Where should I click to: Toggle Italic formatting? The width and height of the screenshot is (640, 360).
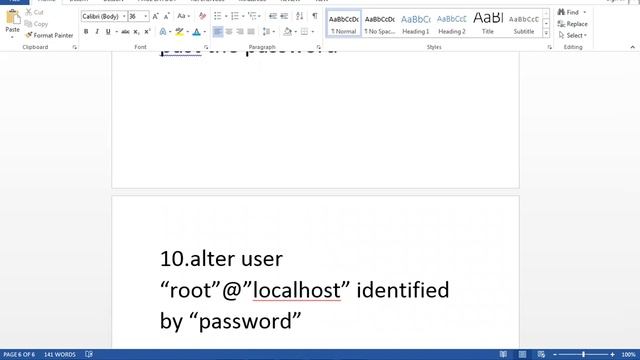point(97,31)
